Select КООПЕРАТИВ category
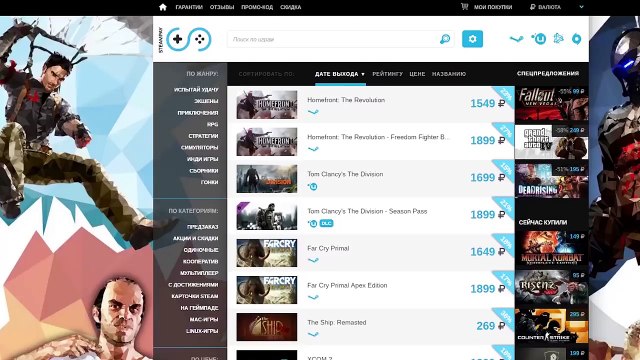Viewport: 640px width, 360px height. click(x=200, y=261)
